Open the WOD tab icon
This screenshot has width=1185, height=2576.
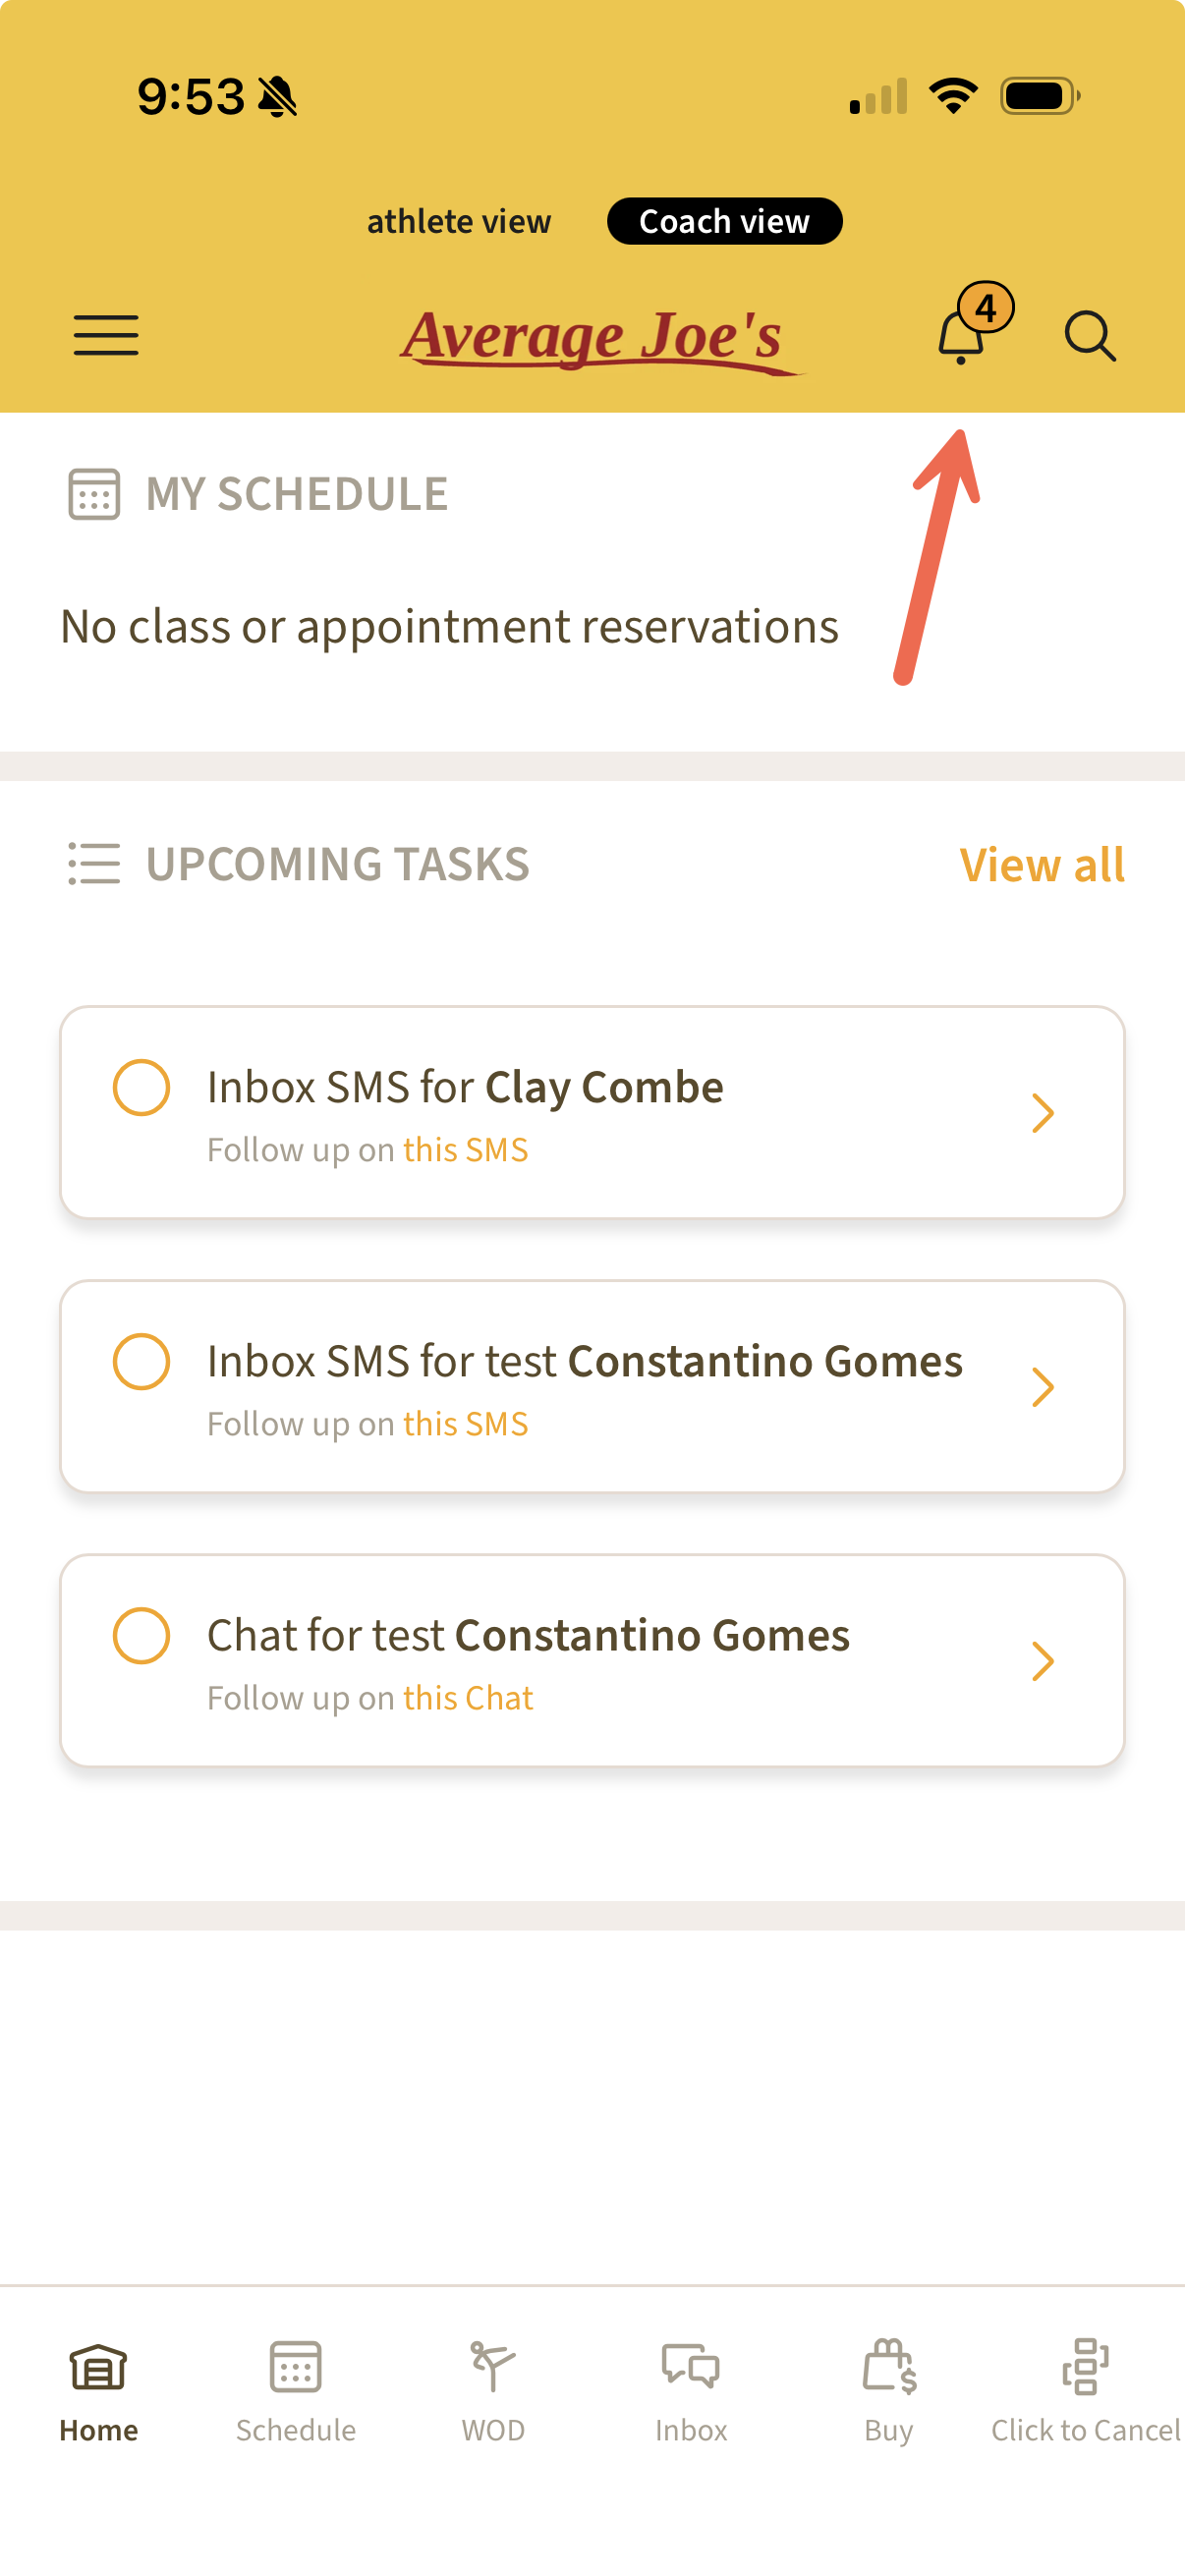point(493,2368)
